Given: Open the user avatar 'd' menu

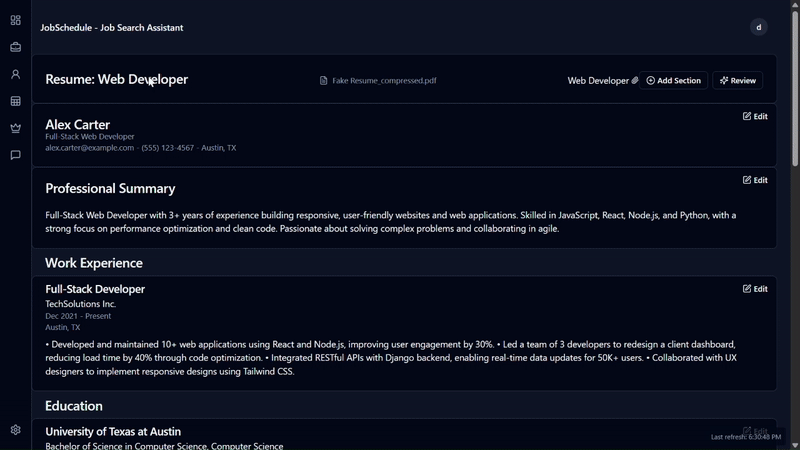Looking at the screenshot, I should (x=759, y=27).
